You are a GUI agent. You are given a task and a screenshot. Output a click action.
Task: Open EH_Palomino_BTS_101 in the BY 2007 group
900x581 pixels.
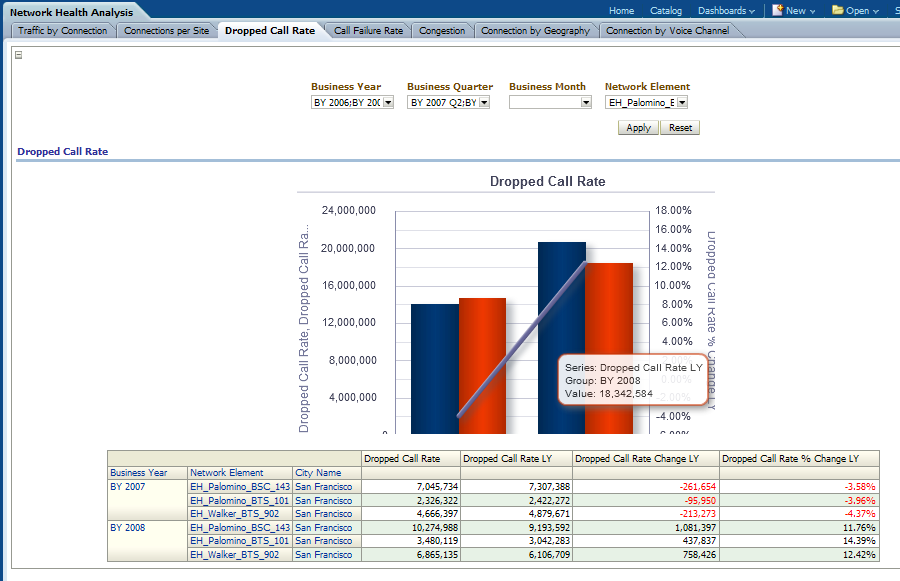pos(239,500)
